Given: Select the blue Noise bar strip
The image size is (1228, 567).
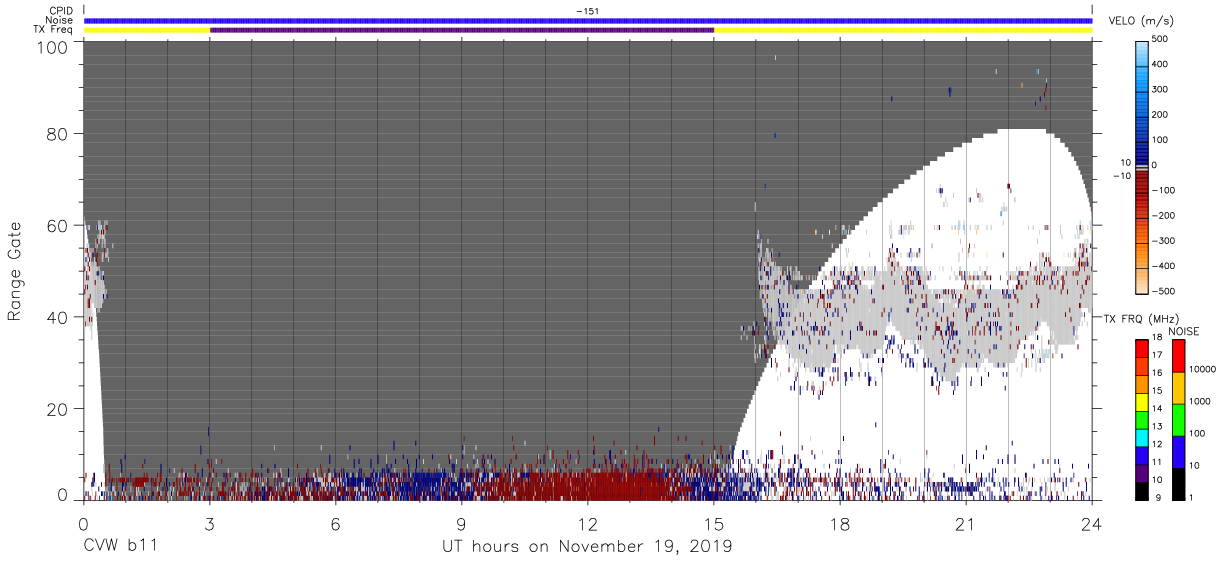Looking at the screenshot, I should (587, 20).
